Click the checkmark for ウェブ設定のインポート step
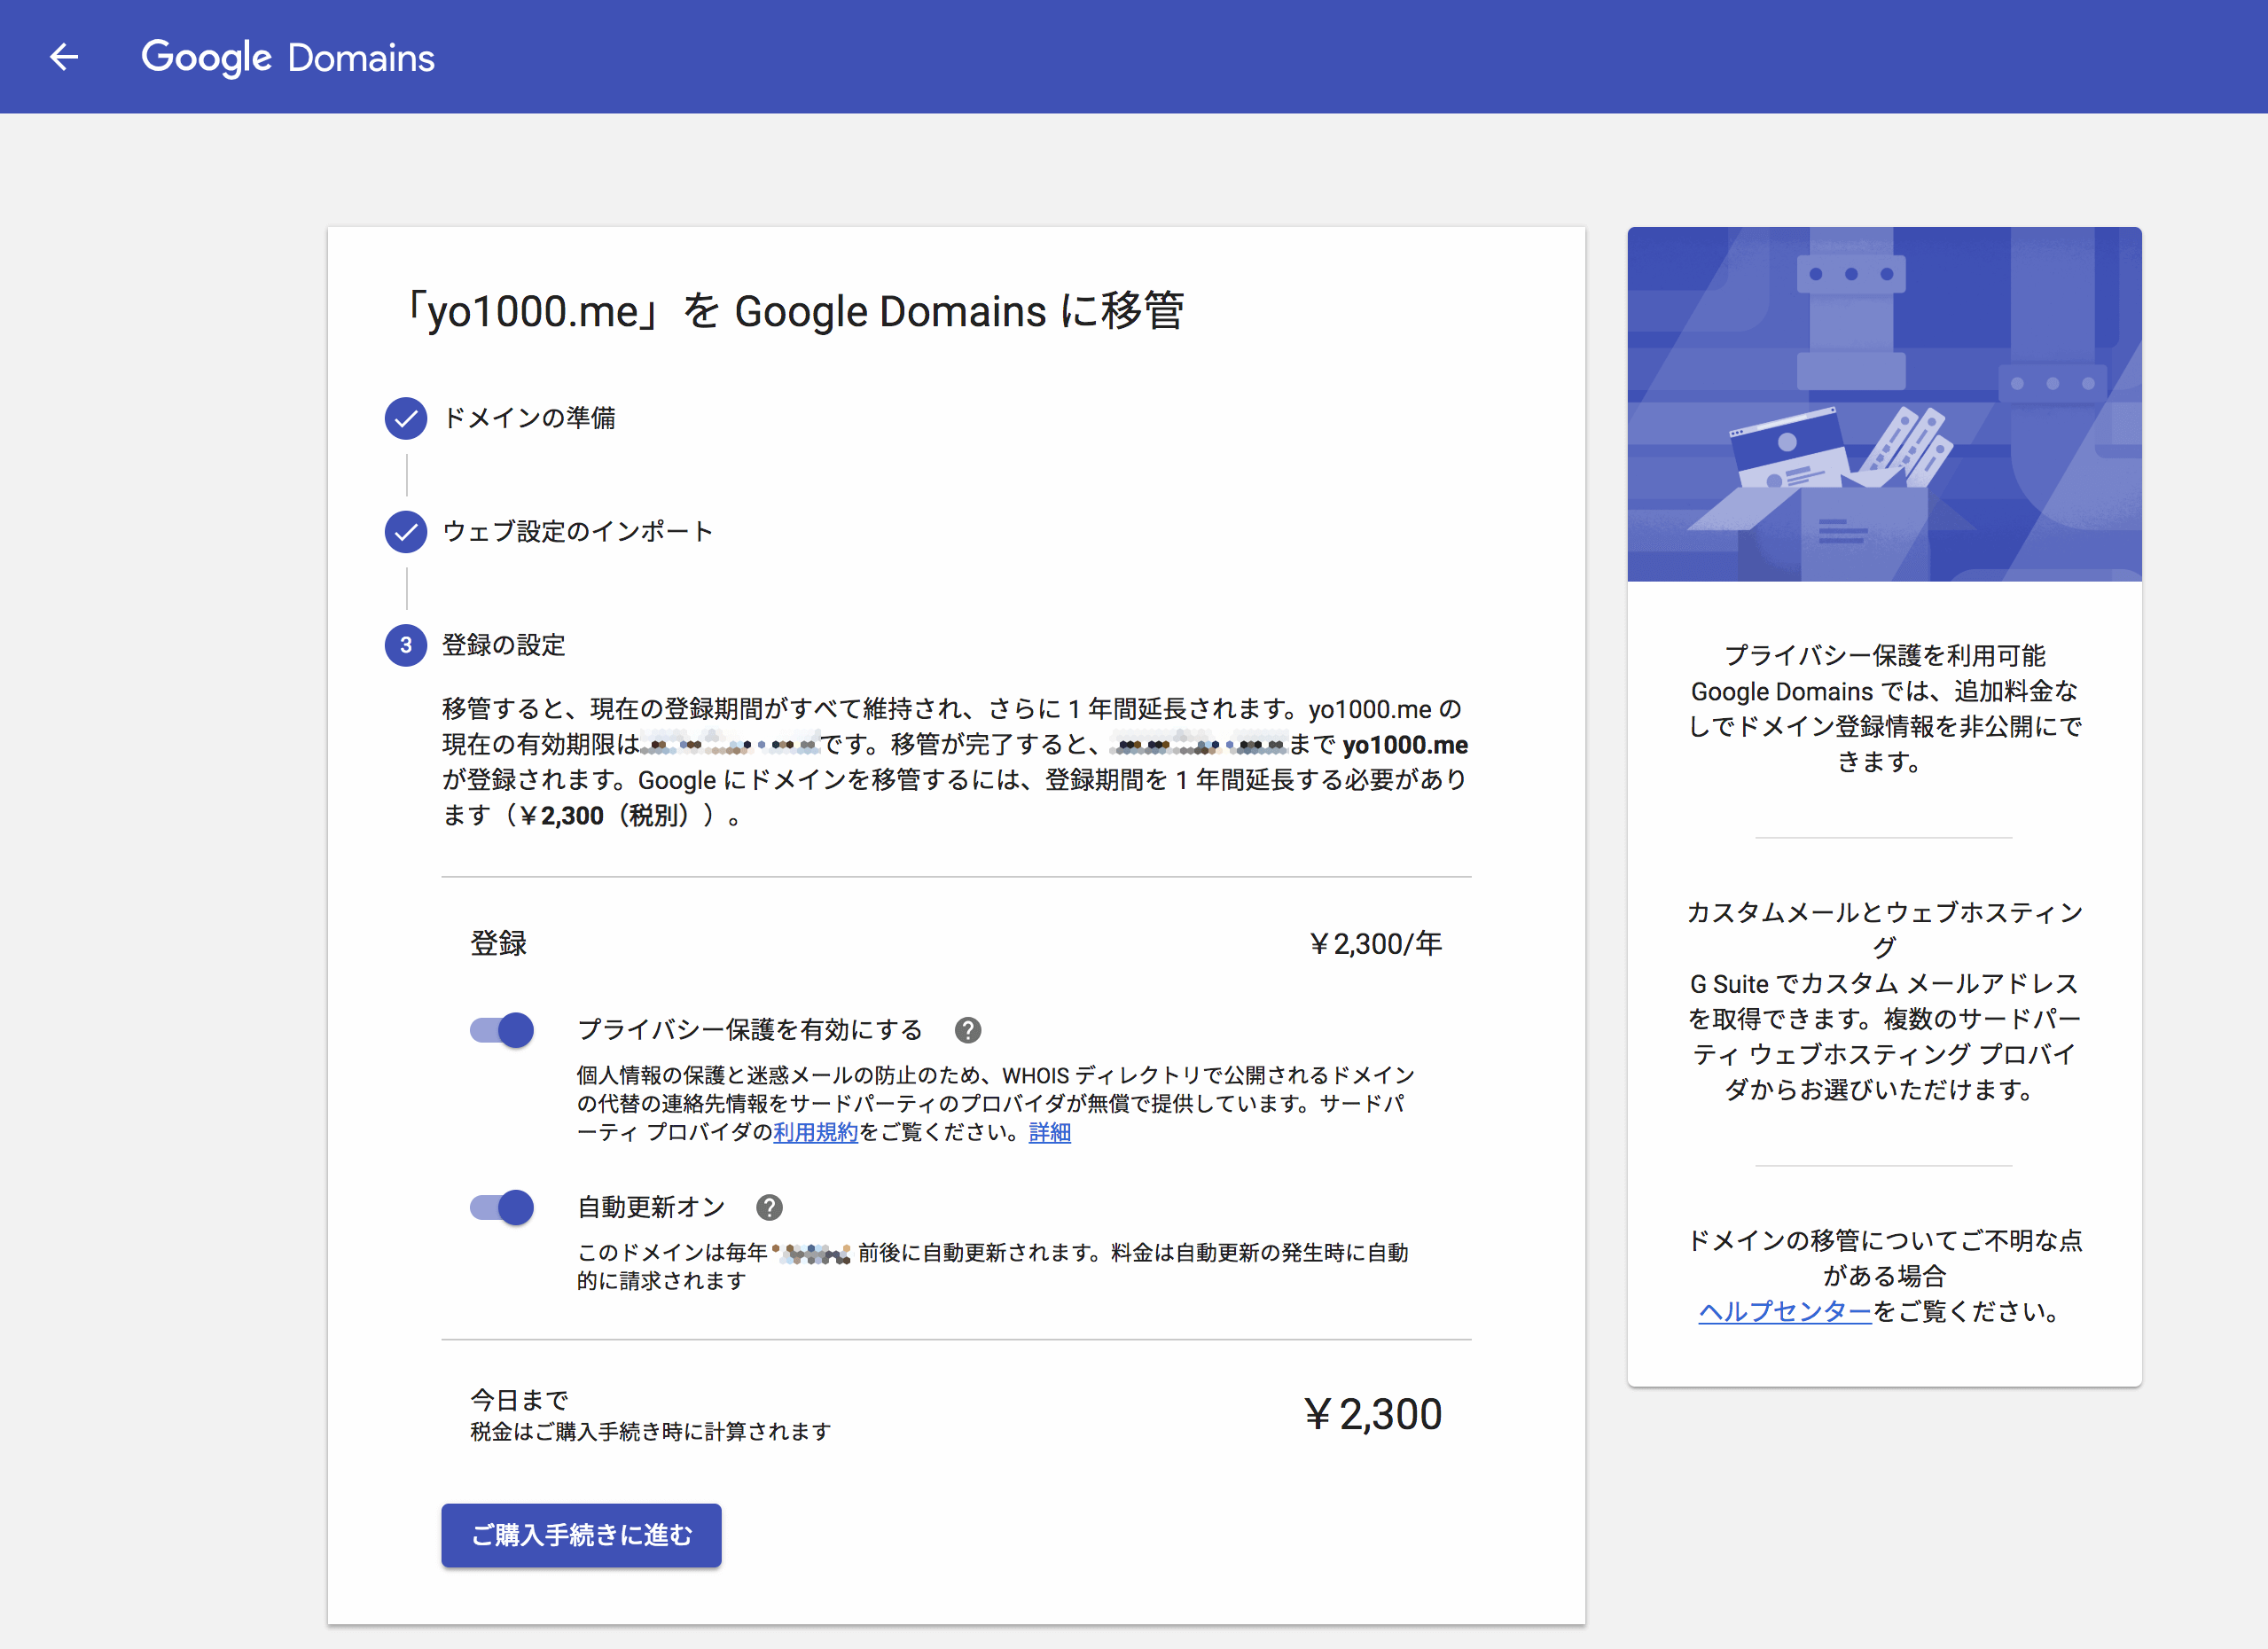 (405, 531)
